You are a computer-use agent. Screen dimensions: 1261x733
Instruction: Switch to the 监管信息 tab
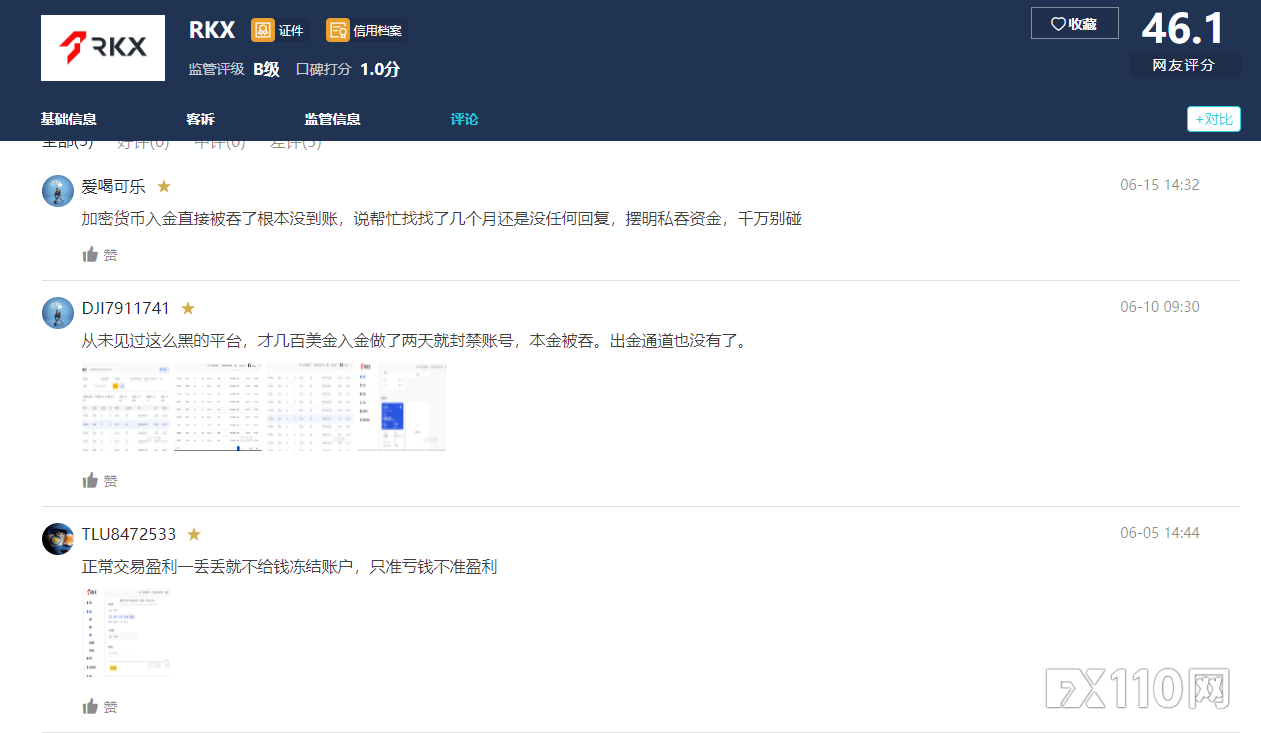click(x=333, y=119)
